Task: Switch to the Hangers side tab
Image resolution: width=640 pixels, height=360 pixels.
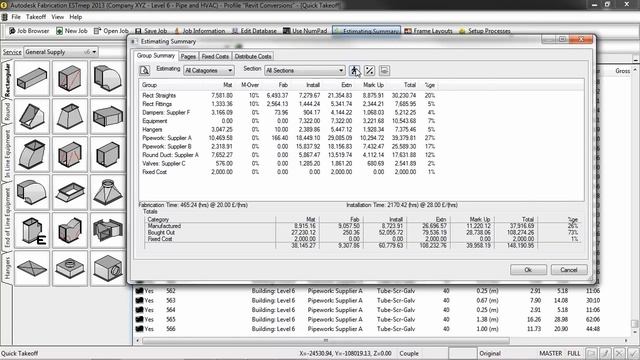Action: pos(7,268)
